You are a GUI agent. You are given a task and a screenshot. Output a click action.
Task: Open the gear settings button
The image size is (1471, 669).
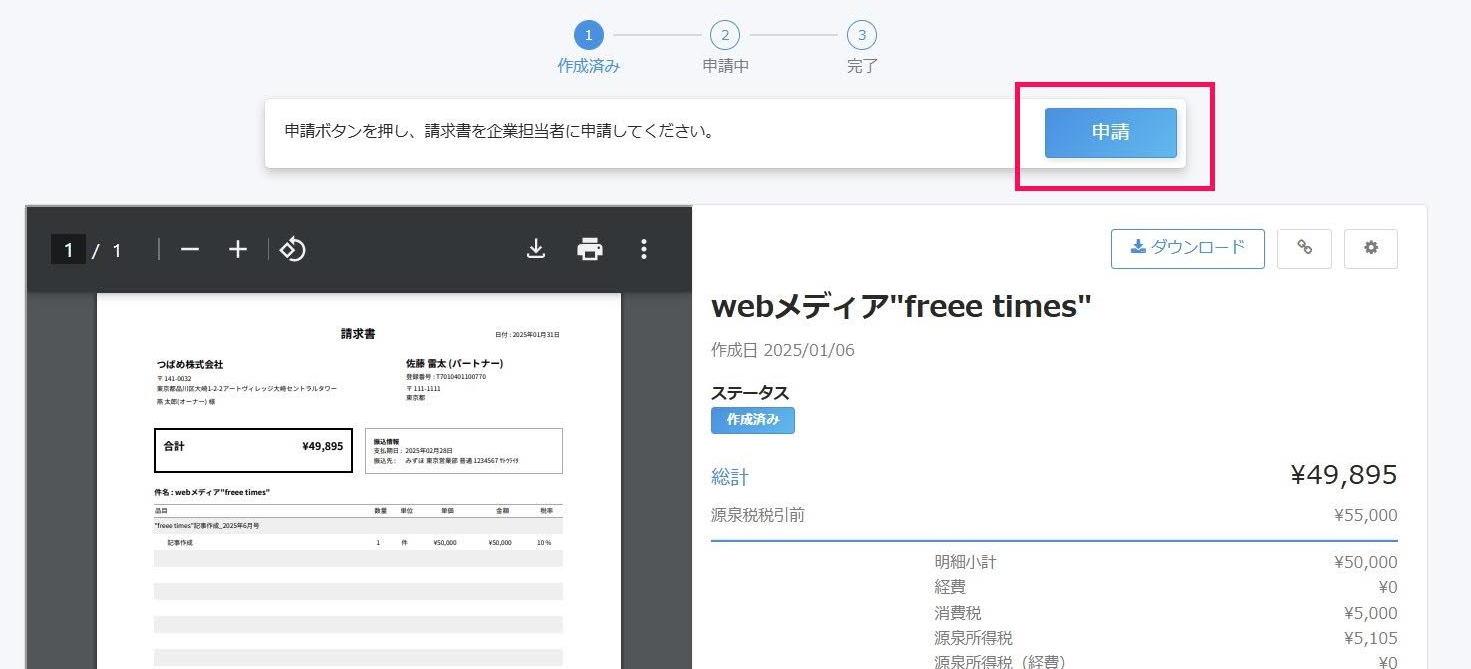coord(1371,248)
